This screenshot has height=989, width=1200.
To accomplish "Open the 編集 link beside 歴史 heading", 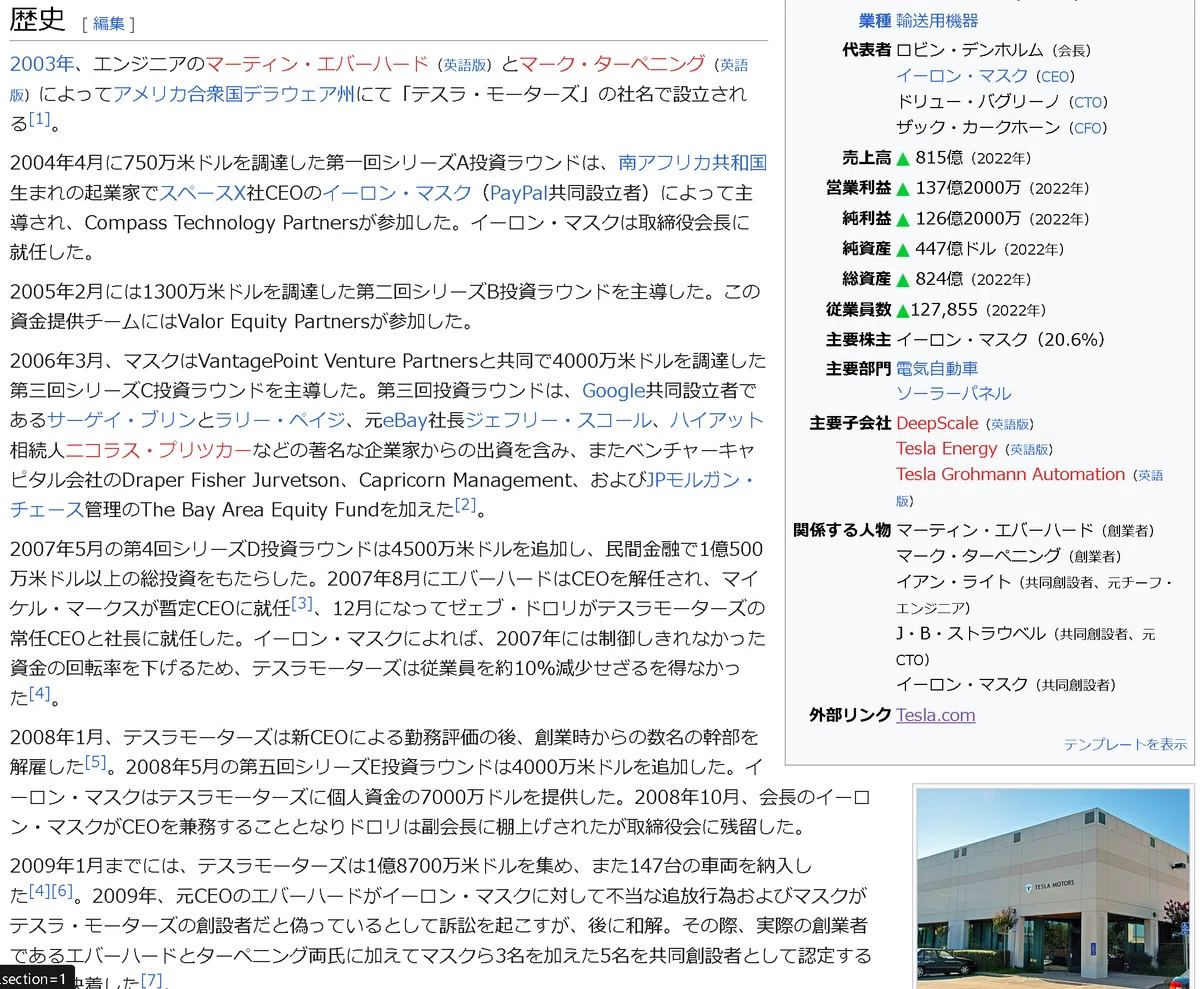I will tap(109, 23).
